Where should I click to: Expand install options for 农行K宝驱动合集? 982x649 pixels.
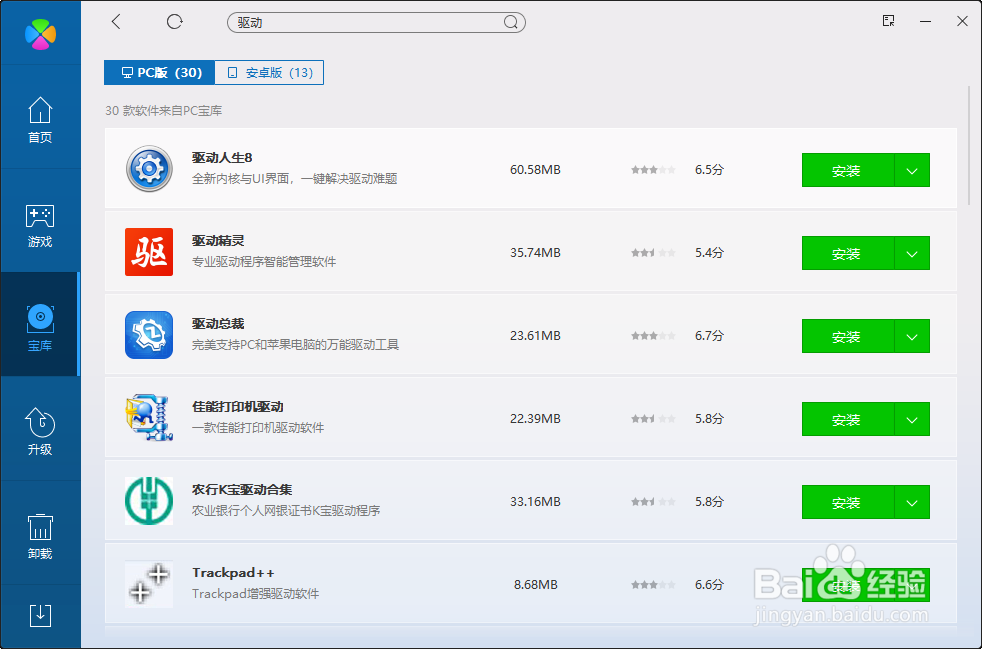point(912,502)
